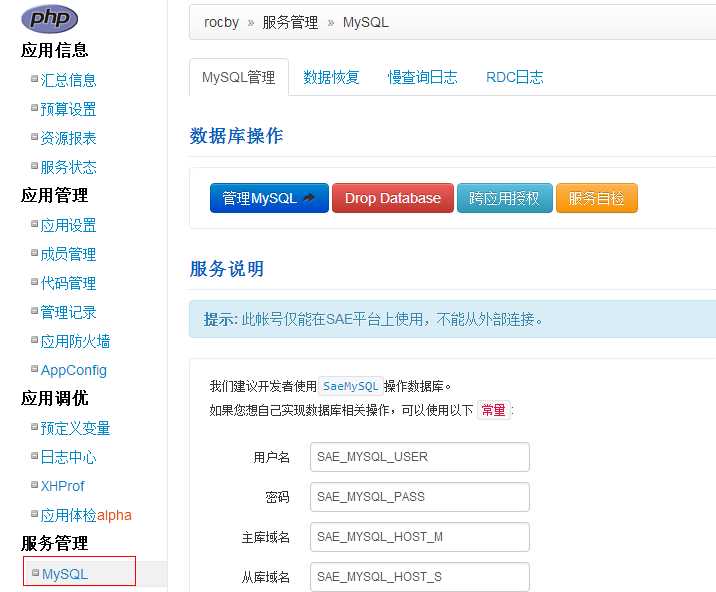The image size is (716, 592).
Task: Click SaeMySQL code link
Action: (x=351, y=386)
